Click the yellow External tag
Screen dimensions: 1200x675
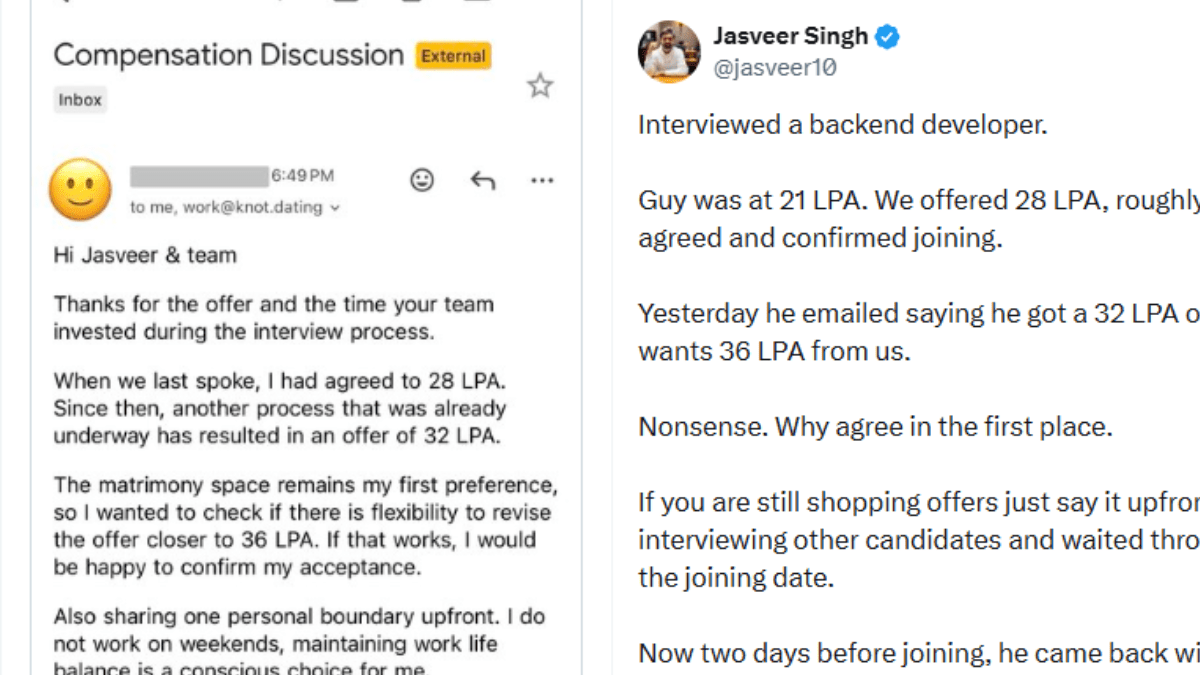(x=453, y=55)
